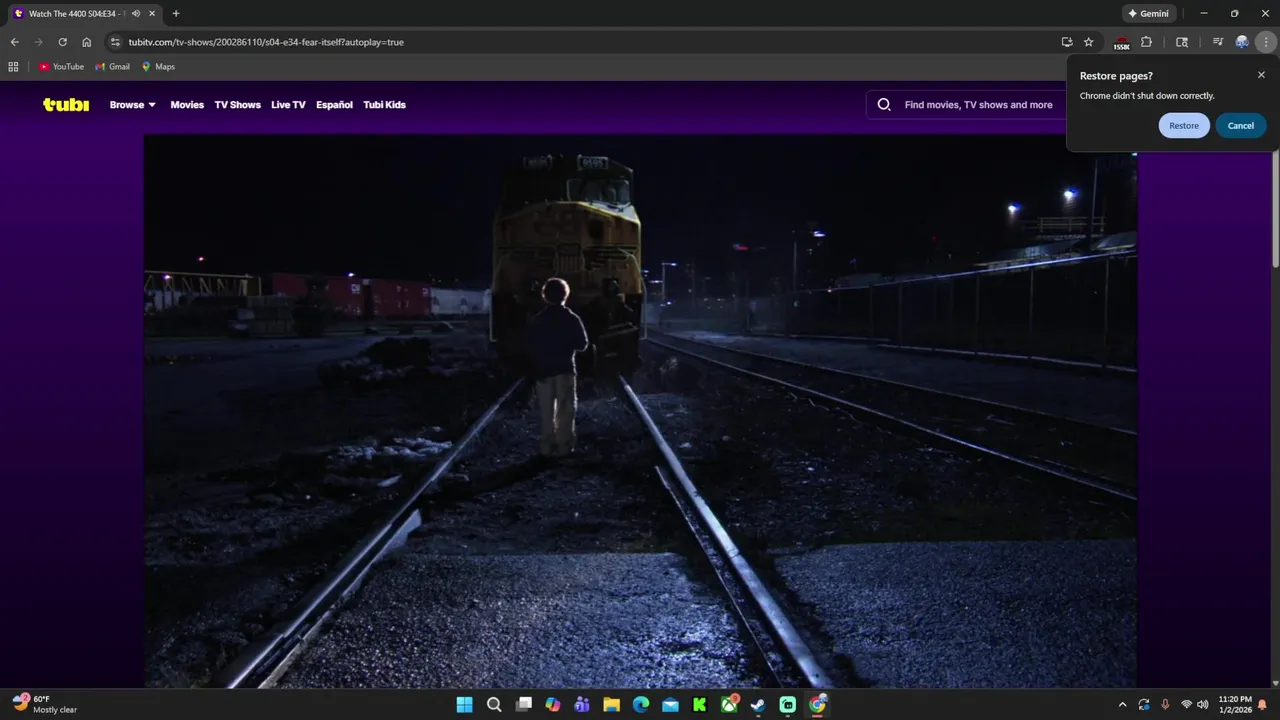Viewport: 1280px width, 720px height.
Task: Mute the tab via speaker icon
Action: point(136,14)
